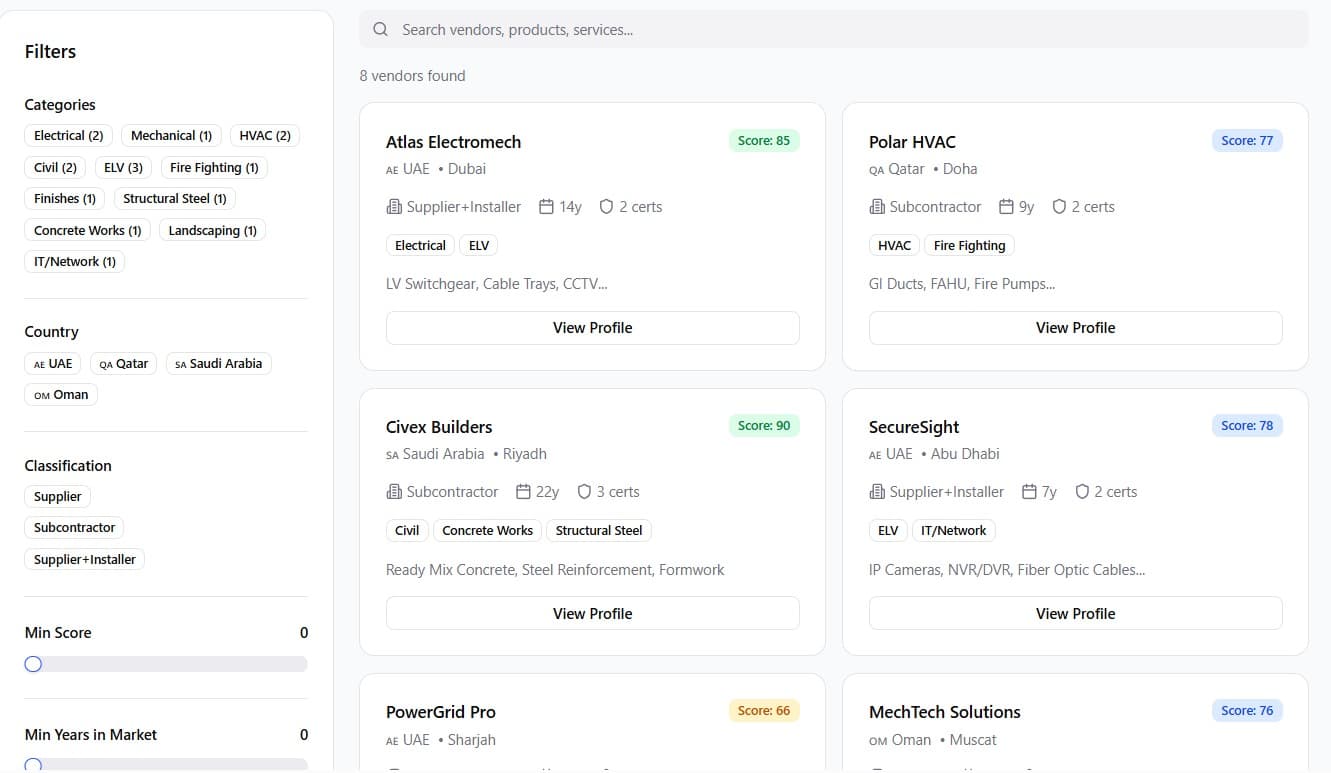Image resolution: width=1331 pixels, height=773 pixels.
Task: Toggle the Civil (2) category filter
Action: (x=55, y=168)
